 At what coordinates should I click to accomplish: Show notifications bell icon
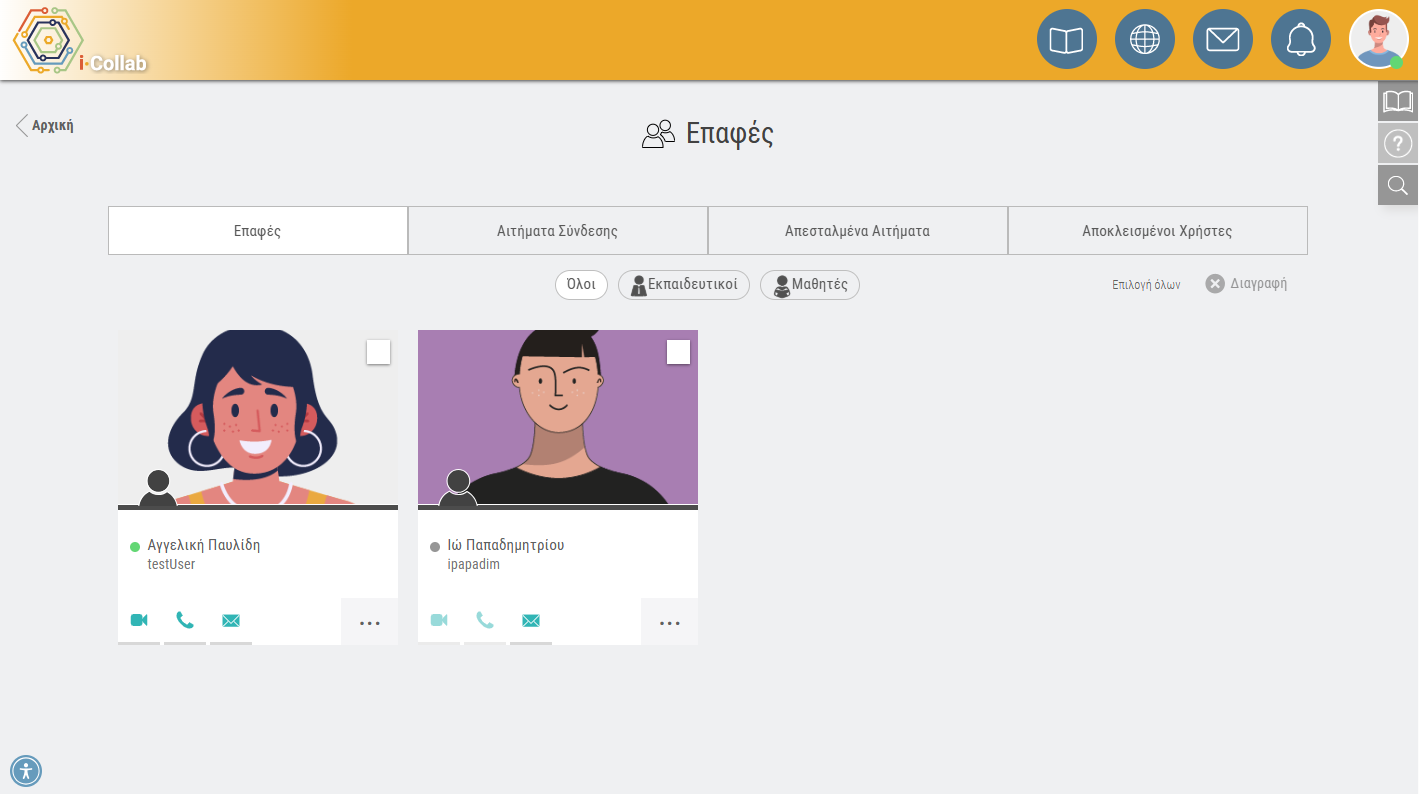tap(1301, 39)
